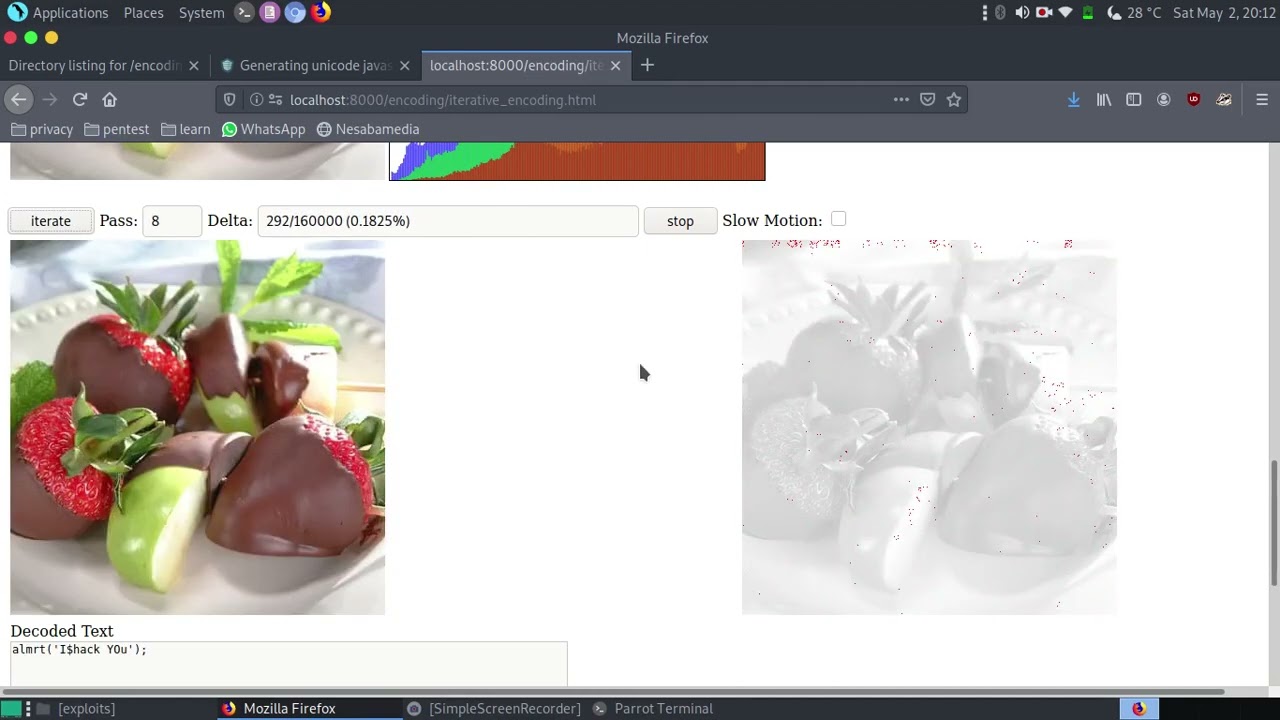The width and height of the screenshot is (1280, 720).
Task: Open the clock showing Sat May 2
Action: (1224, 13)
